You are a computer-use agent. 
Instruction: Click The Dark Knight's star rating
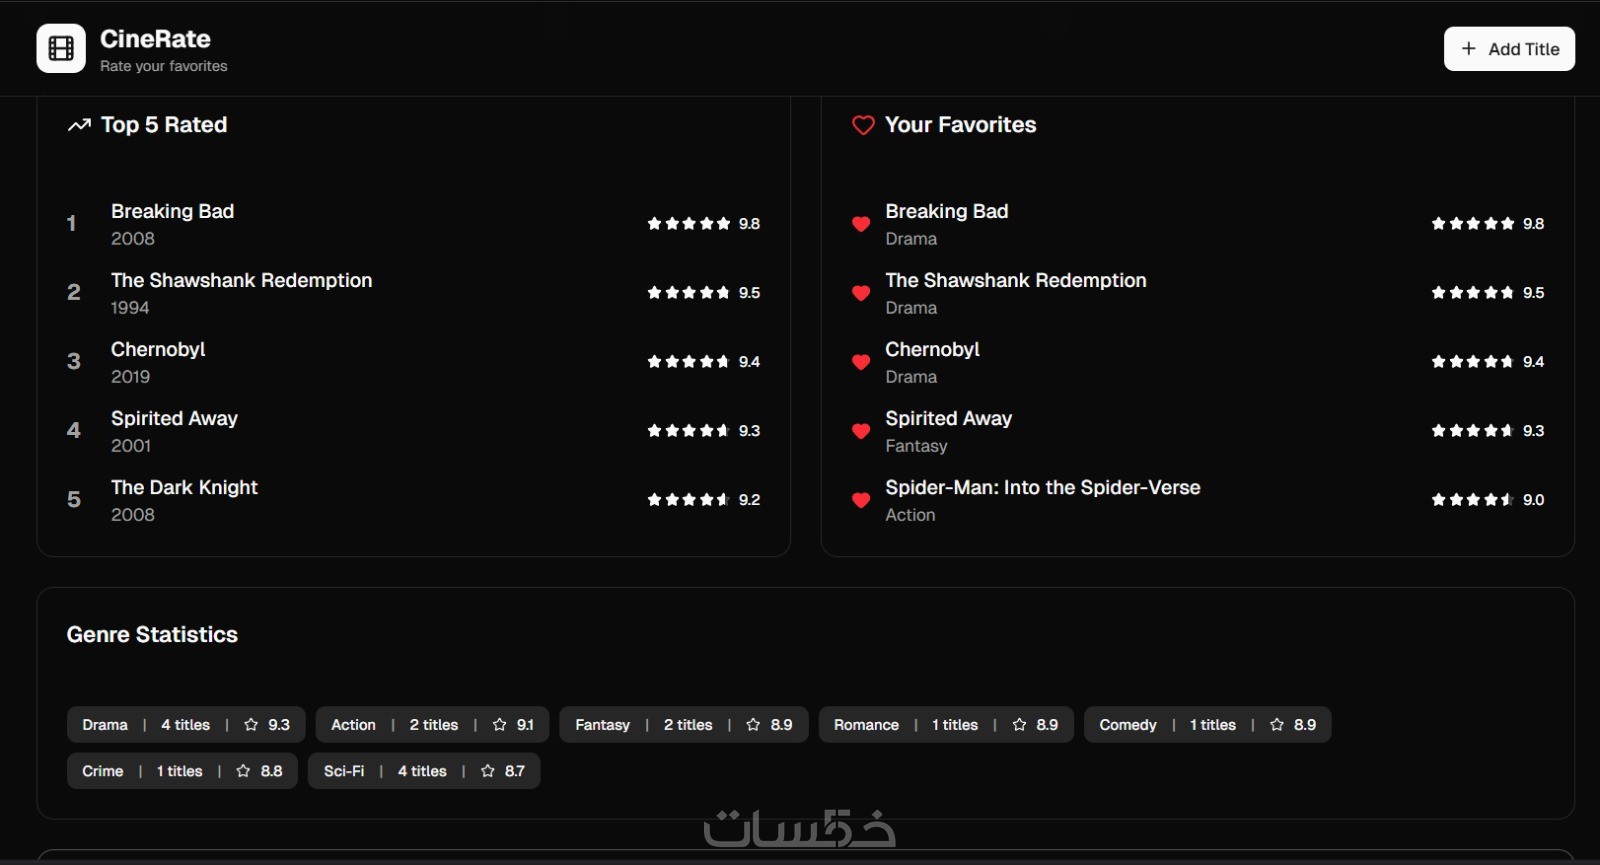(689, 500)
